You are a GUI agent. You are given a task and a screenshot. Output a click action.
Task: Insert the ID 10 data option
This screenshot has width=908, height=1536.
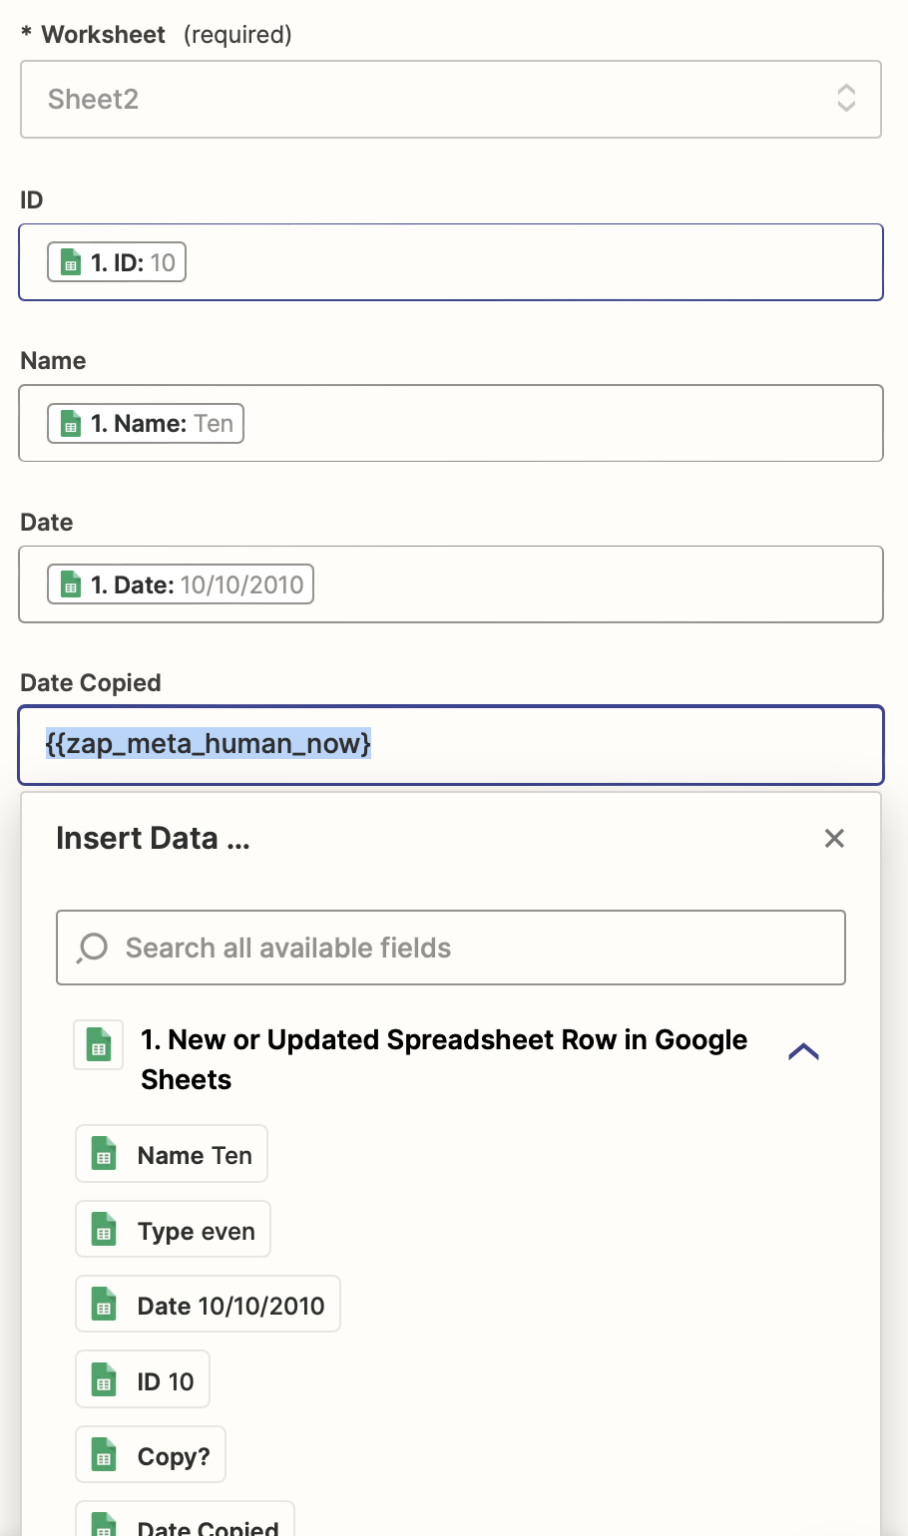click(143, 1381)
